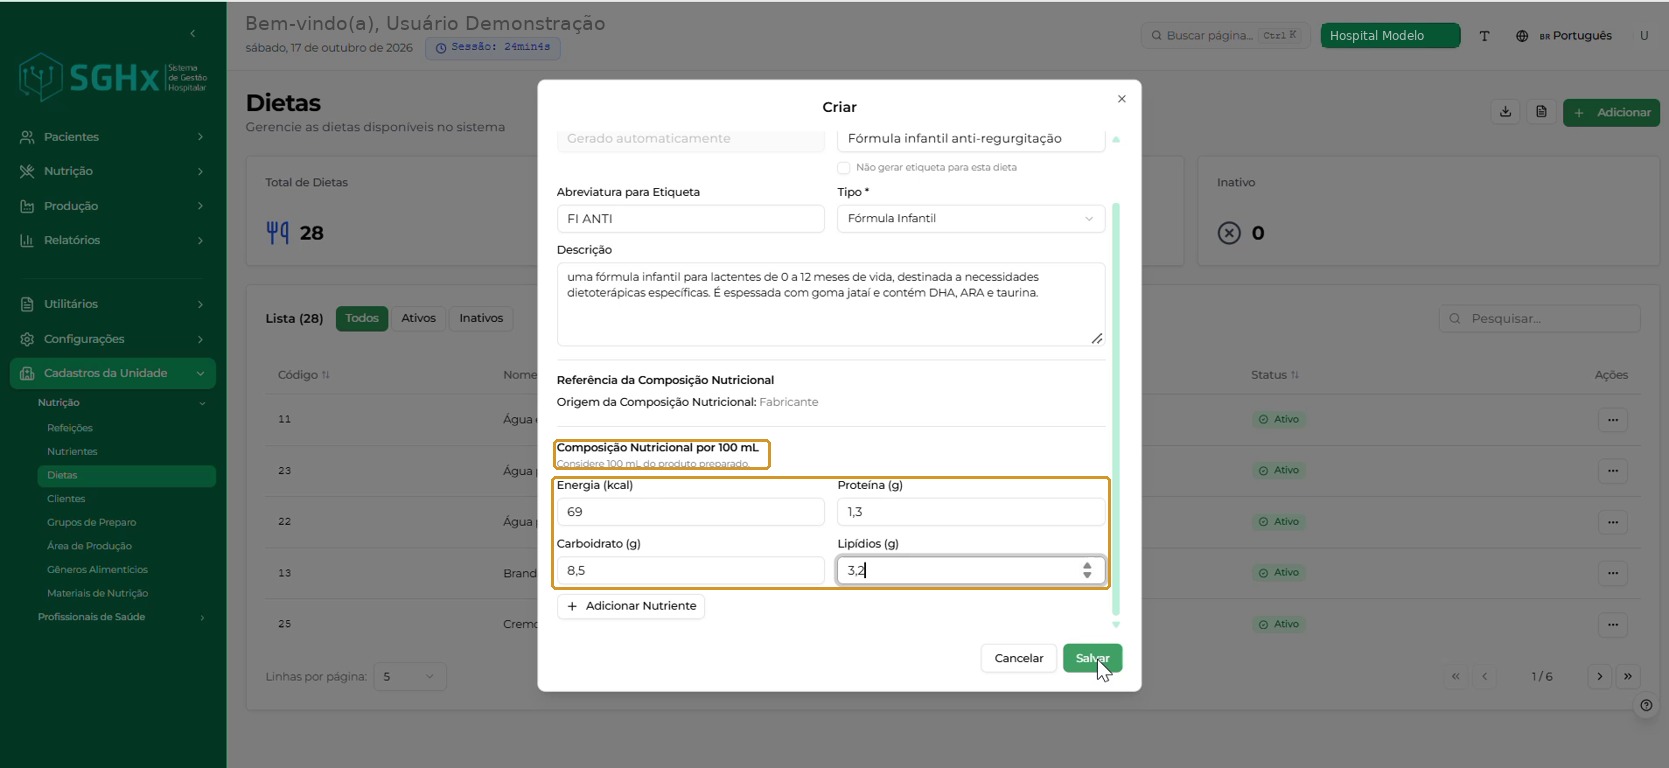Select the Todos filter tab

pos(362,319)
